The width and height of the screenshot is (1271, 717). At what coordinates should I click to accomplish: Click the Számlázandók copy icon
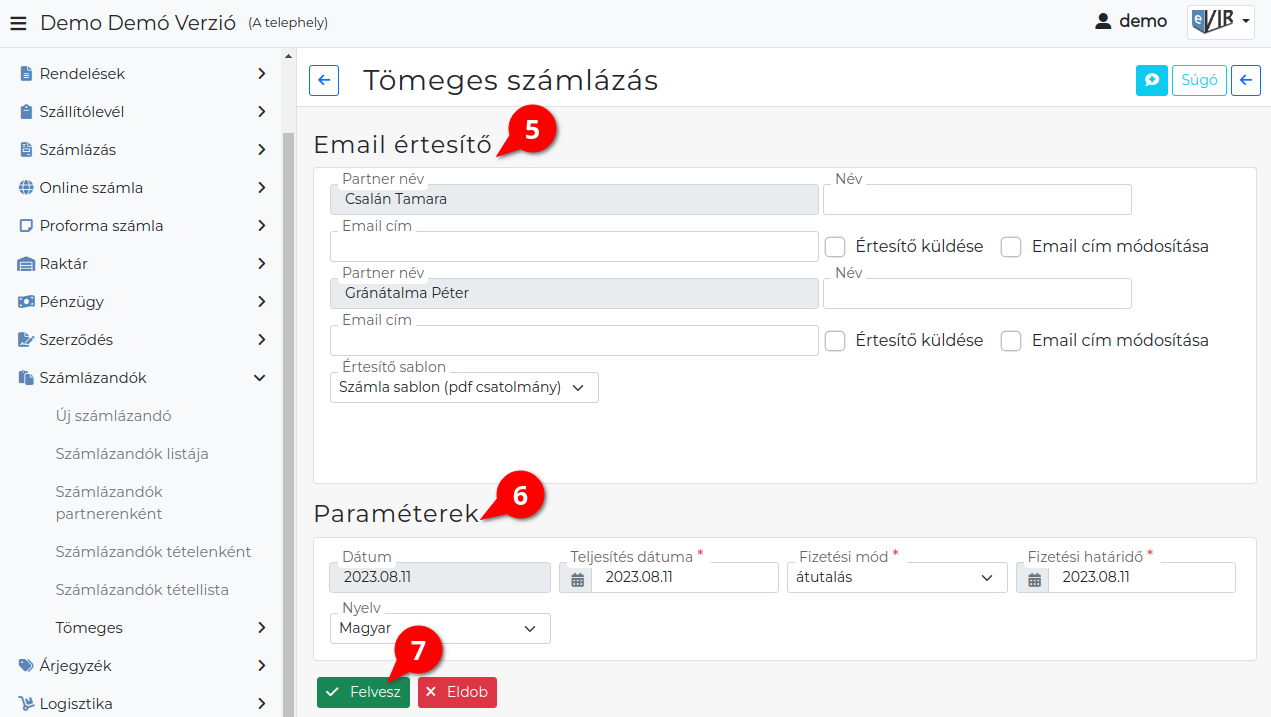[26, 378]
